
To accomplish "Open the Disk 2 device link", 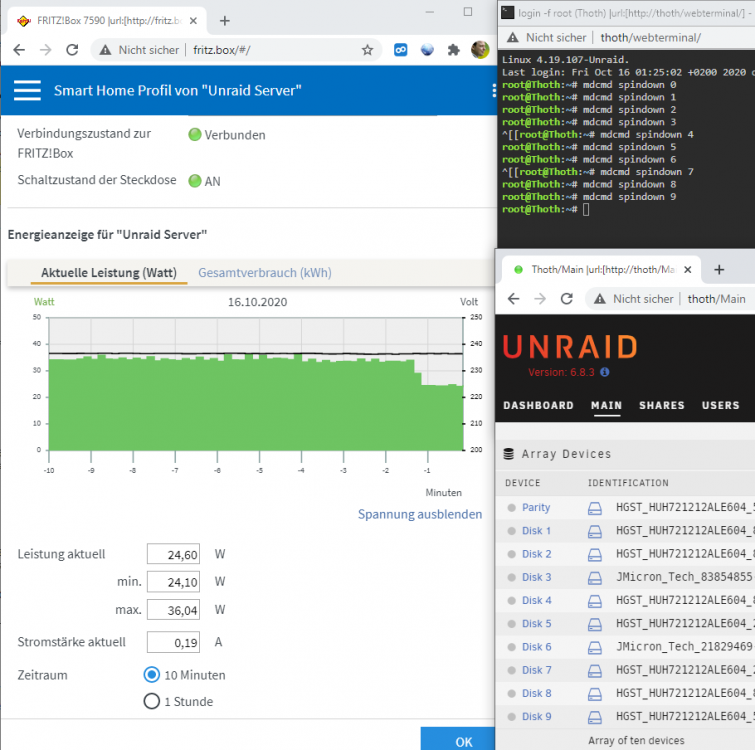I will click(x=536, y=554).
